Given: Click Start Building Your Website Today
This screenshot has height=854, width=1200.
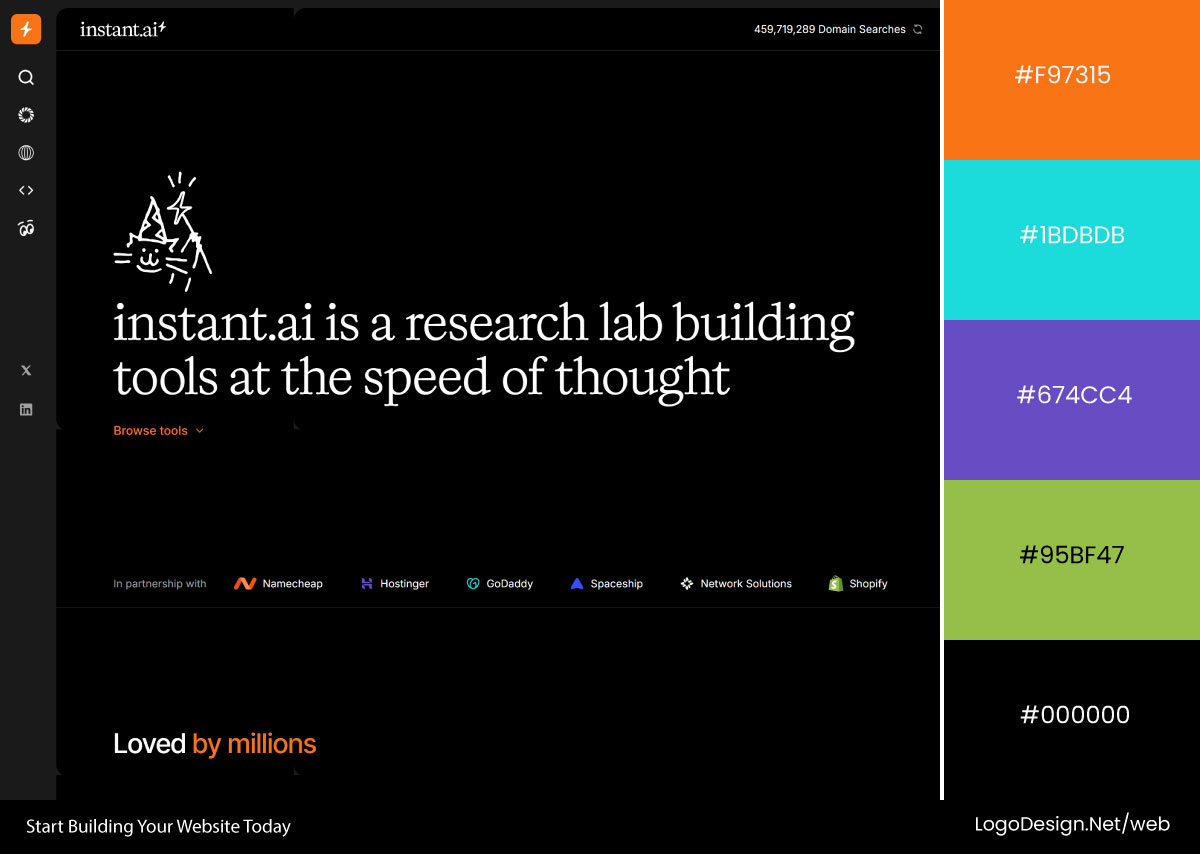Looking at the screenshot, I should [158, 827].
